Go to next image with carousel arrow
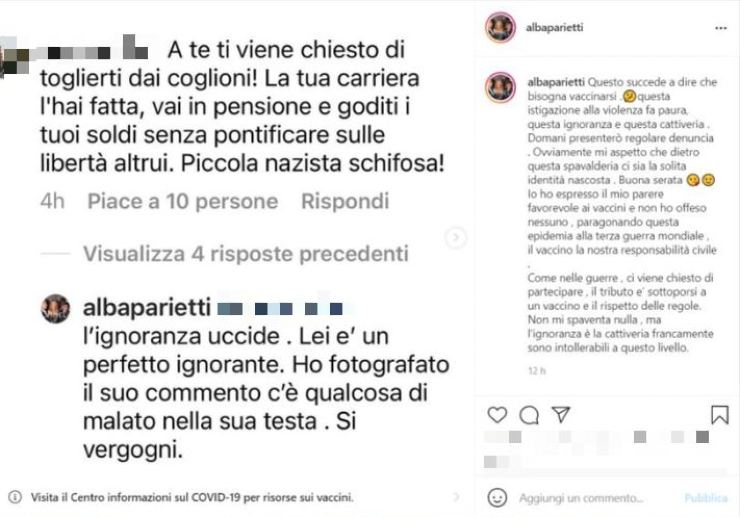This screenshot has width=740, height=517. coord(455,237)
